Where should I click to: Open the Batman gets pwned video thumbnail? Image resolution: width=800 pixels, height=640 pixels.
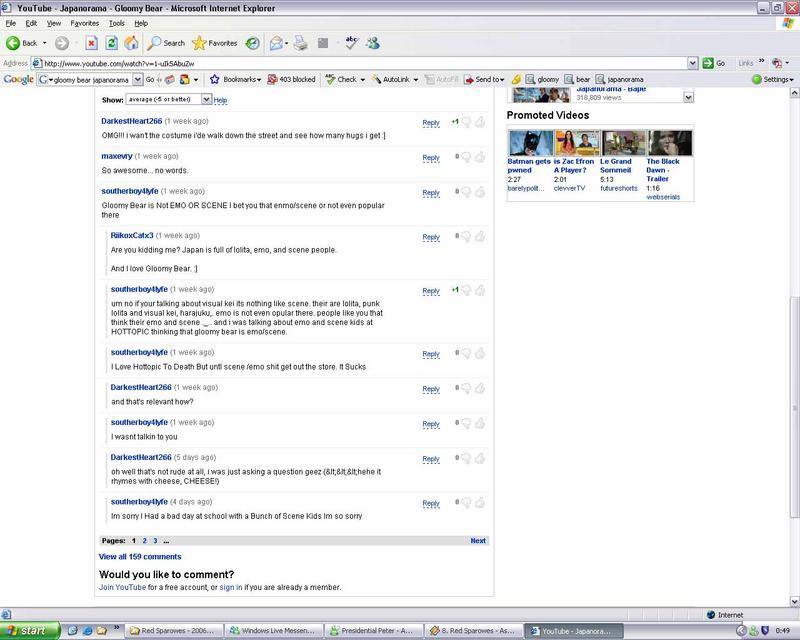pos(527,142)
